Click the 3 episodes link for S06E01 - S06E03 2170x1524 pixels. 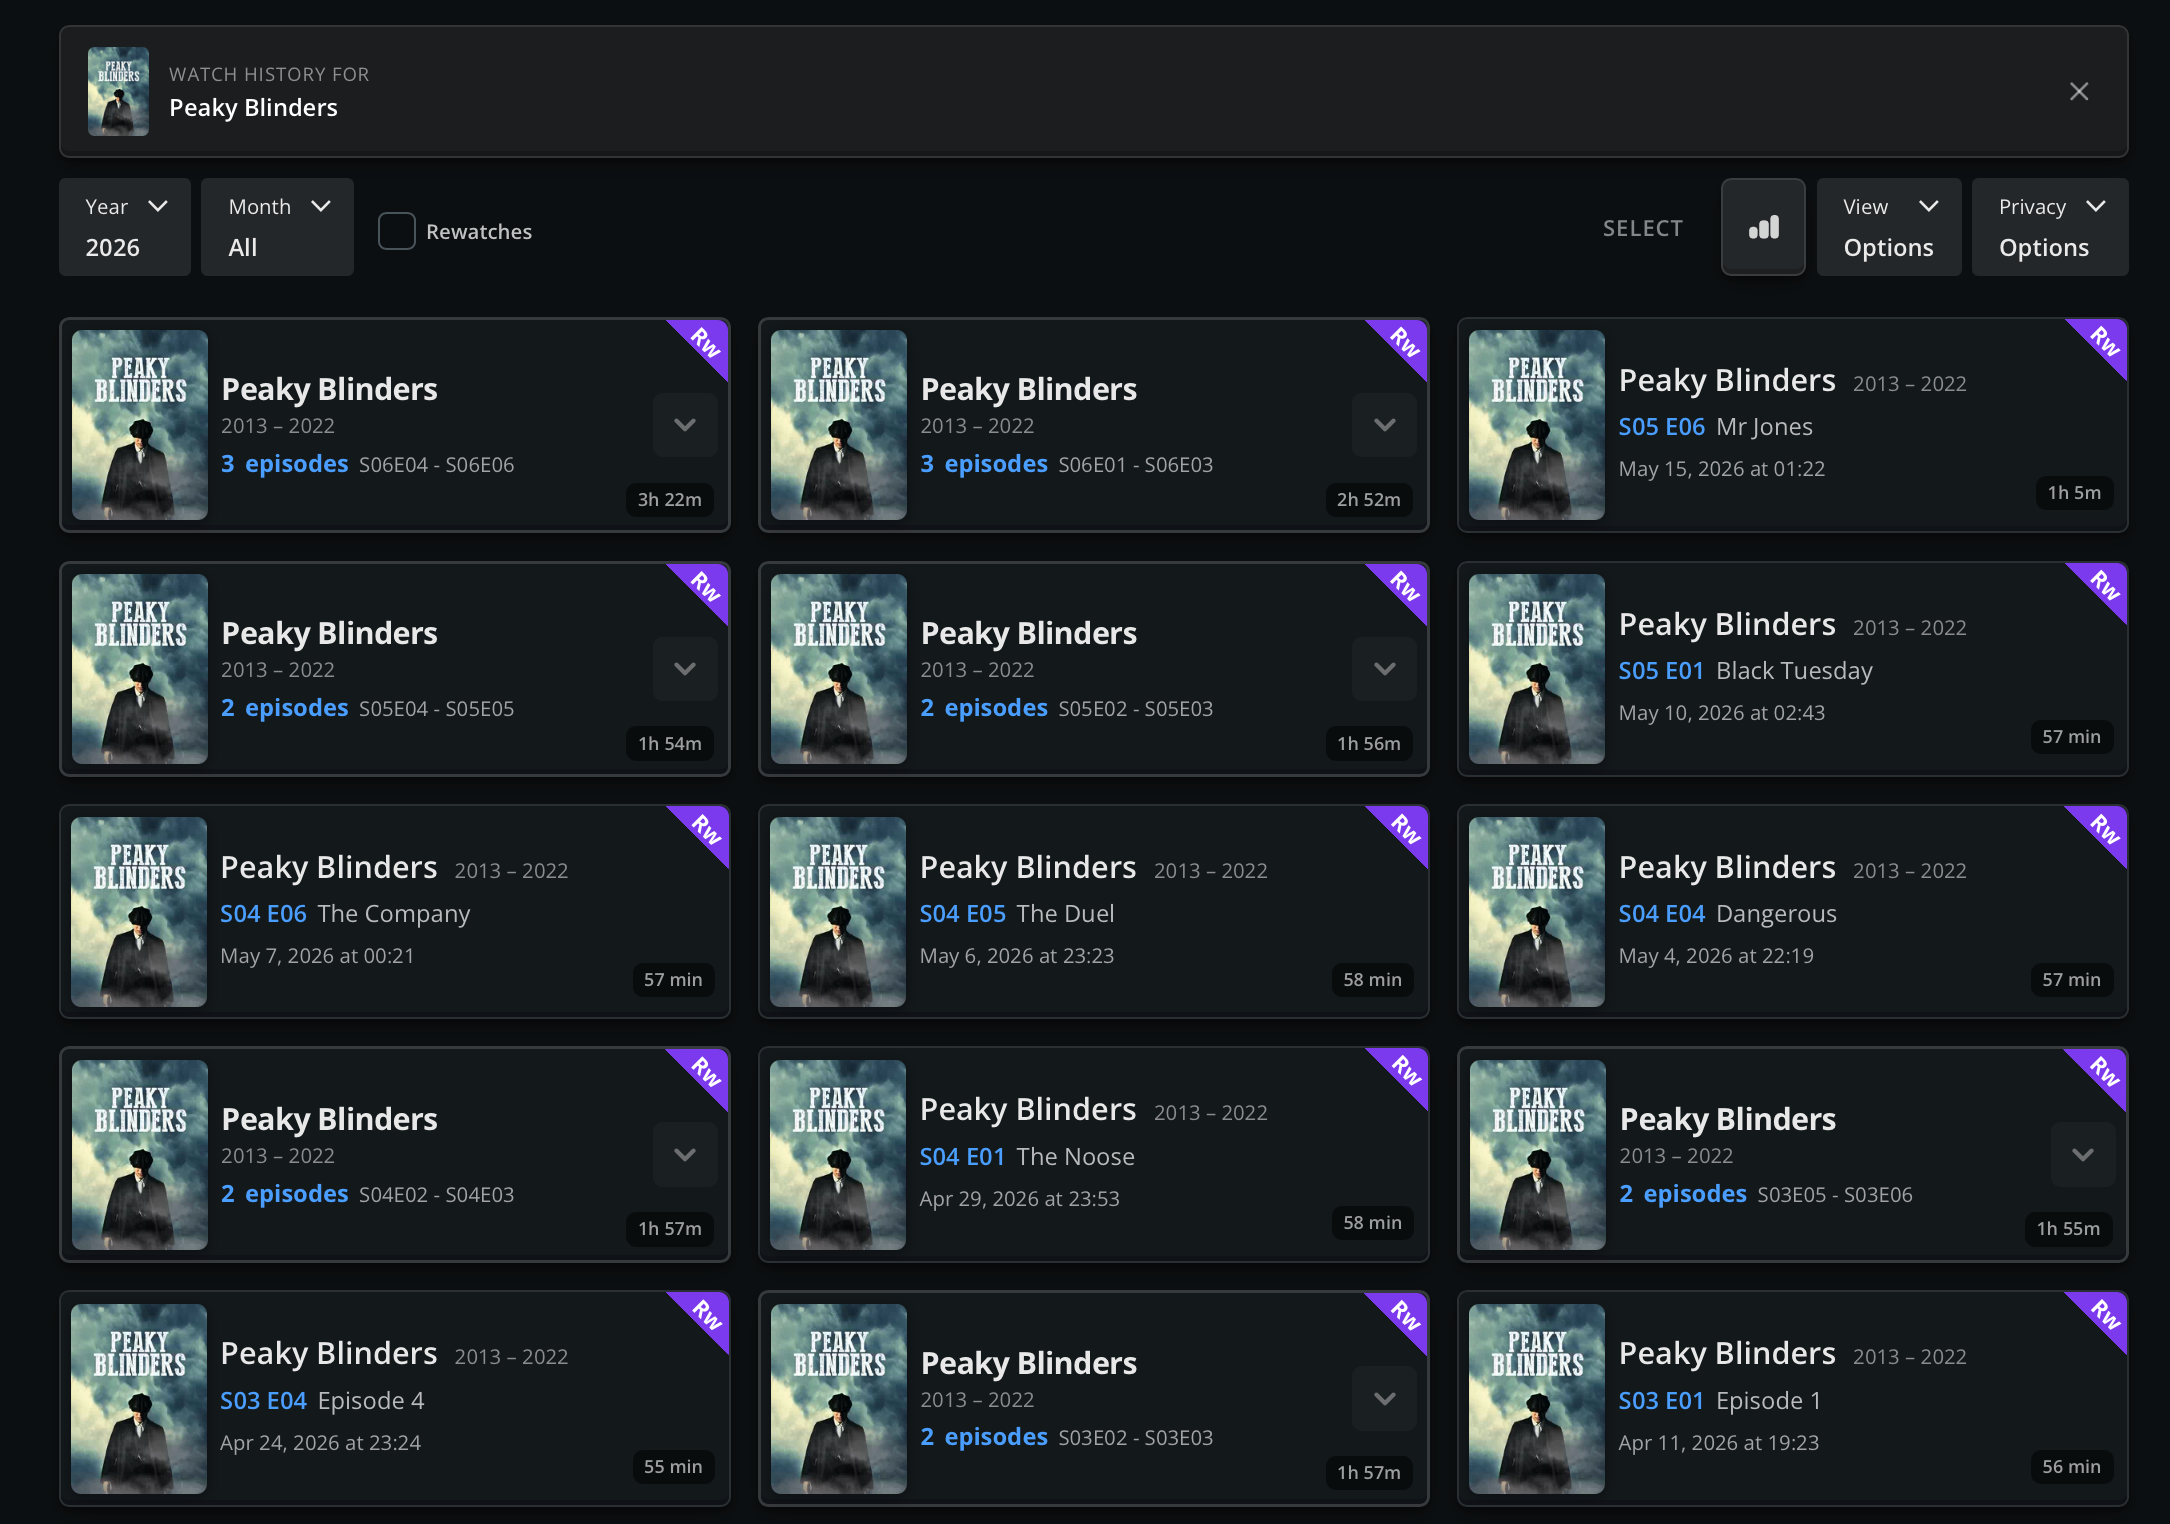[984, 464]
